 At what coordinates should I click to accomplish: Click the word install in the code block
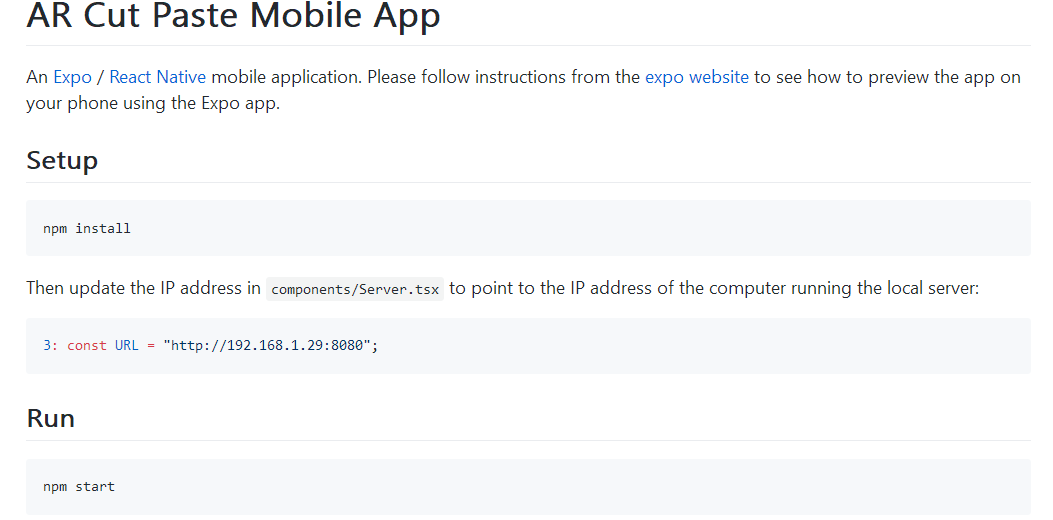tap(103, 228)
